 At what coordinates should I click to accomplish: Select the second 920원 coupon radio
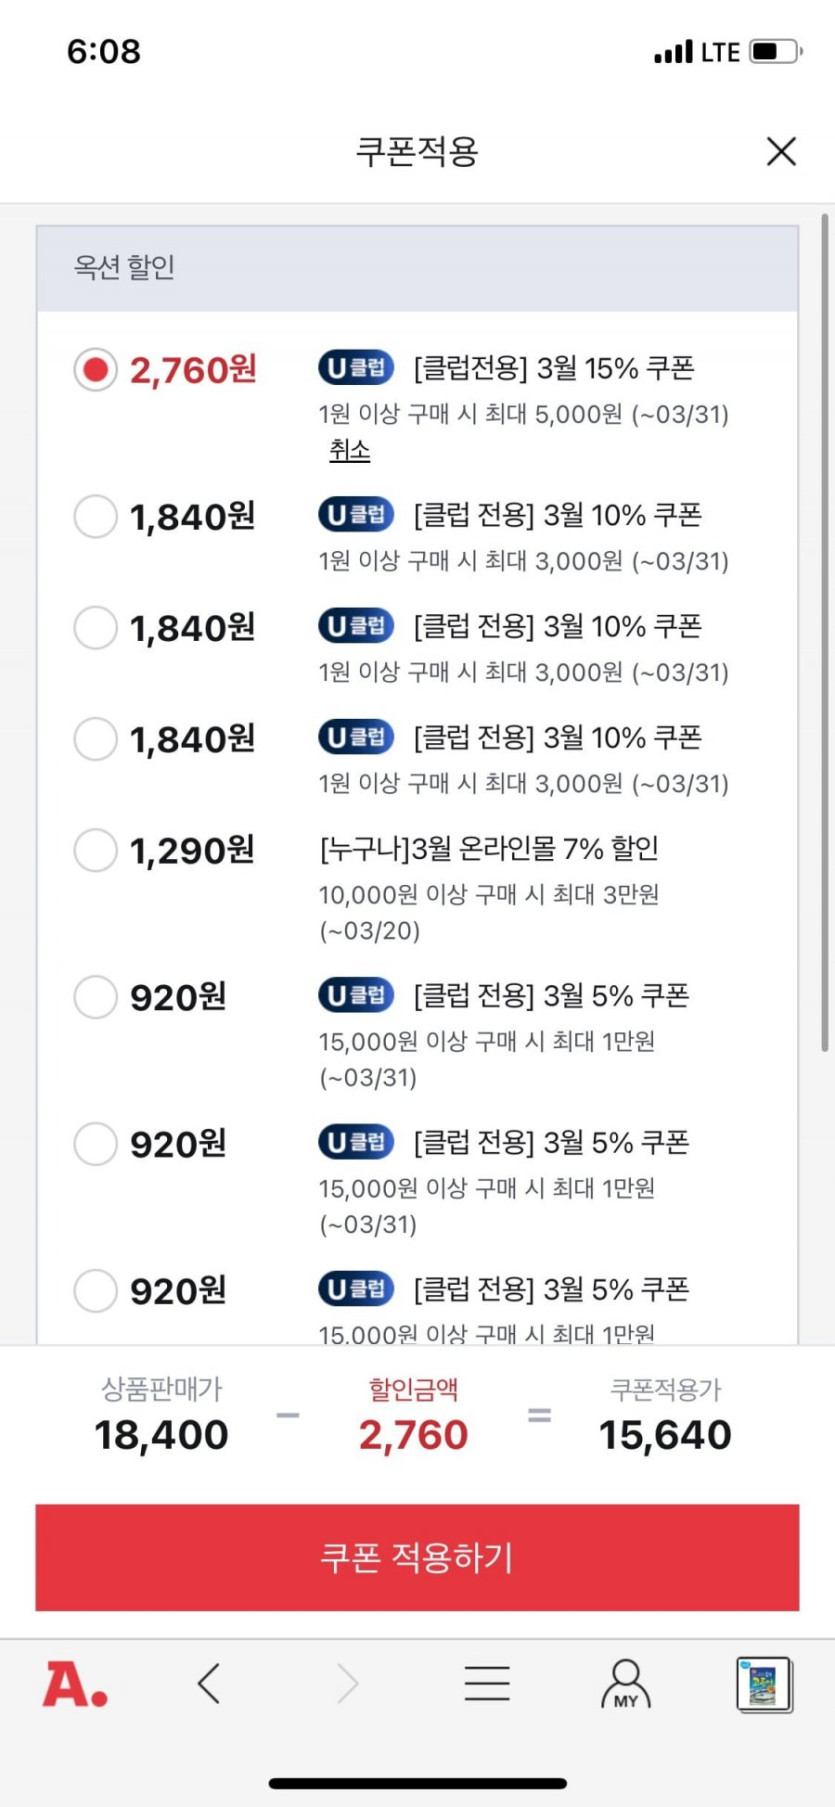click(96, 1144)
